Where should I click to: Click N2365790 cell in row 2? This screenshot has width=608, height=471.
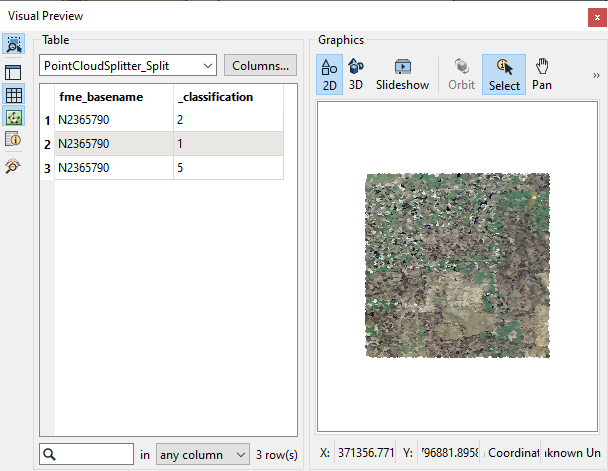click(114, 144)
